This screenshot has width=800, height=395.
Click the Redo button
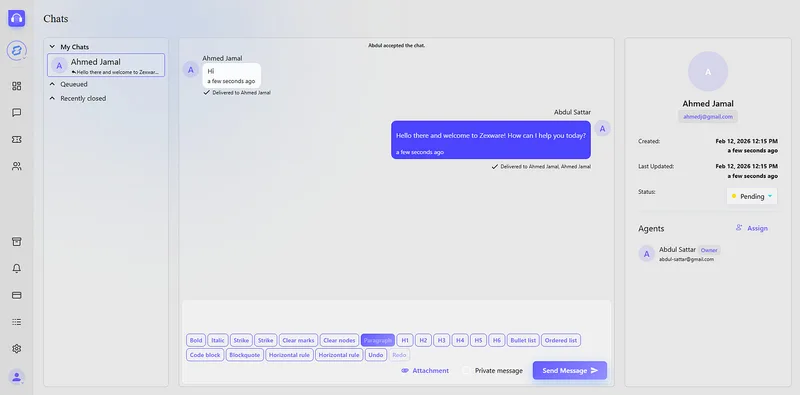click(399, 355)
